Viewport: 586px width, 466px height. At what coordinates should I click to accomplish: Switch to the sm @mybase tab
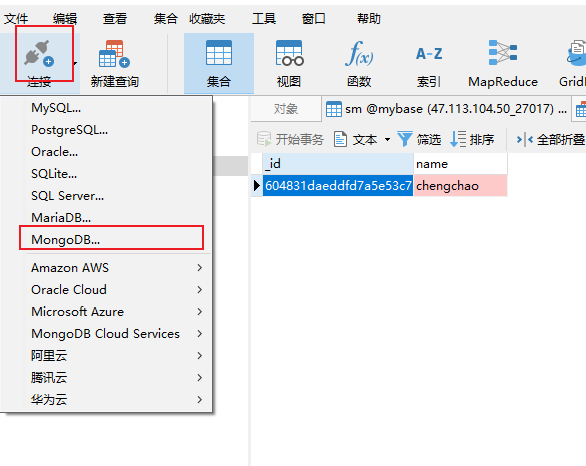(x=447, y=109)
